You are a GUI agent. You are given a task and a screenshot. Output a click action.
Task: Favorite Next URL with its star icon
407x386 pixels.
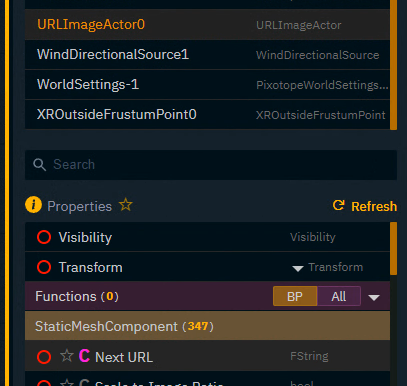click(x=67, y=356)
